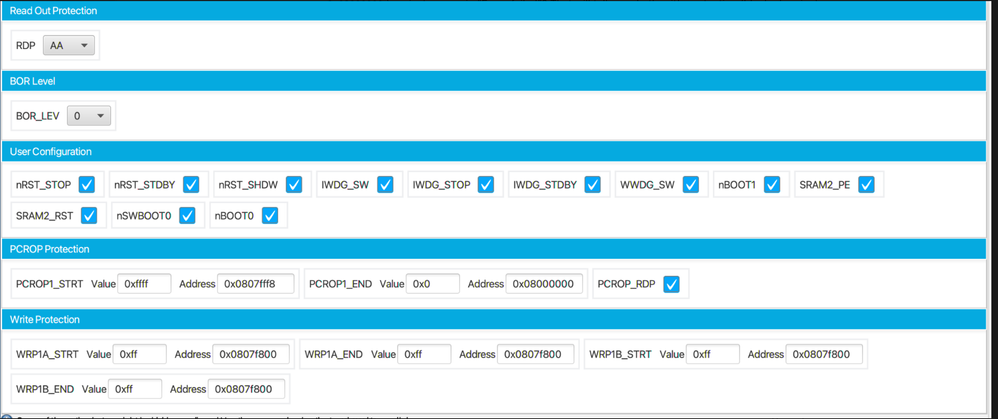The height and width of the screenshot is (419, 998).
Task: Click the WRP1B_STRT Value field
Action: (713, 354)
